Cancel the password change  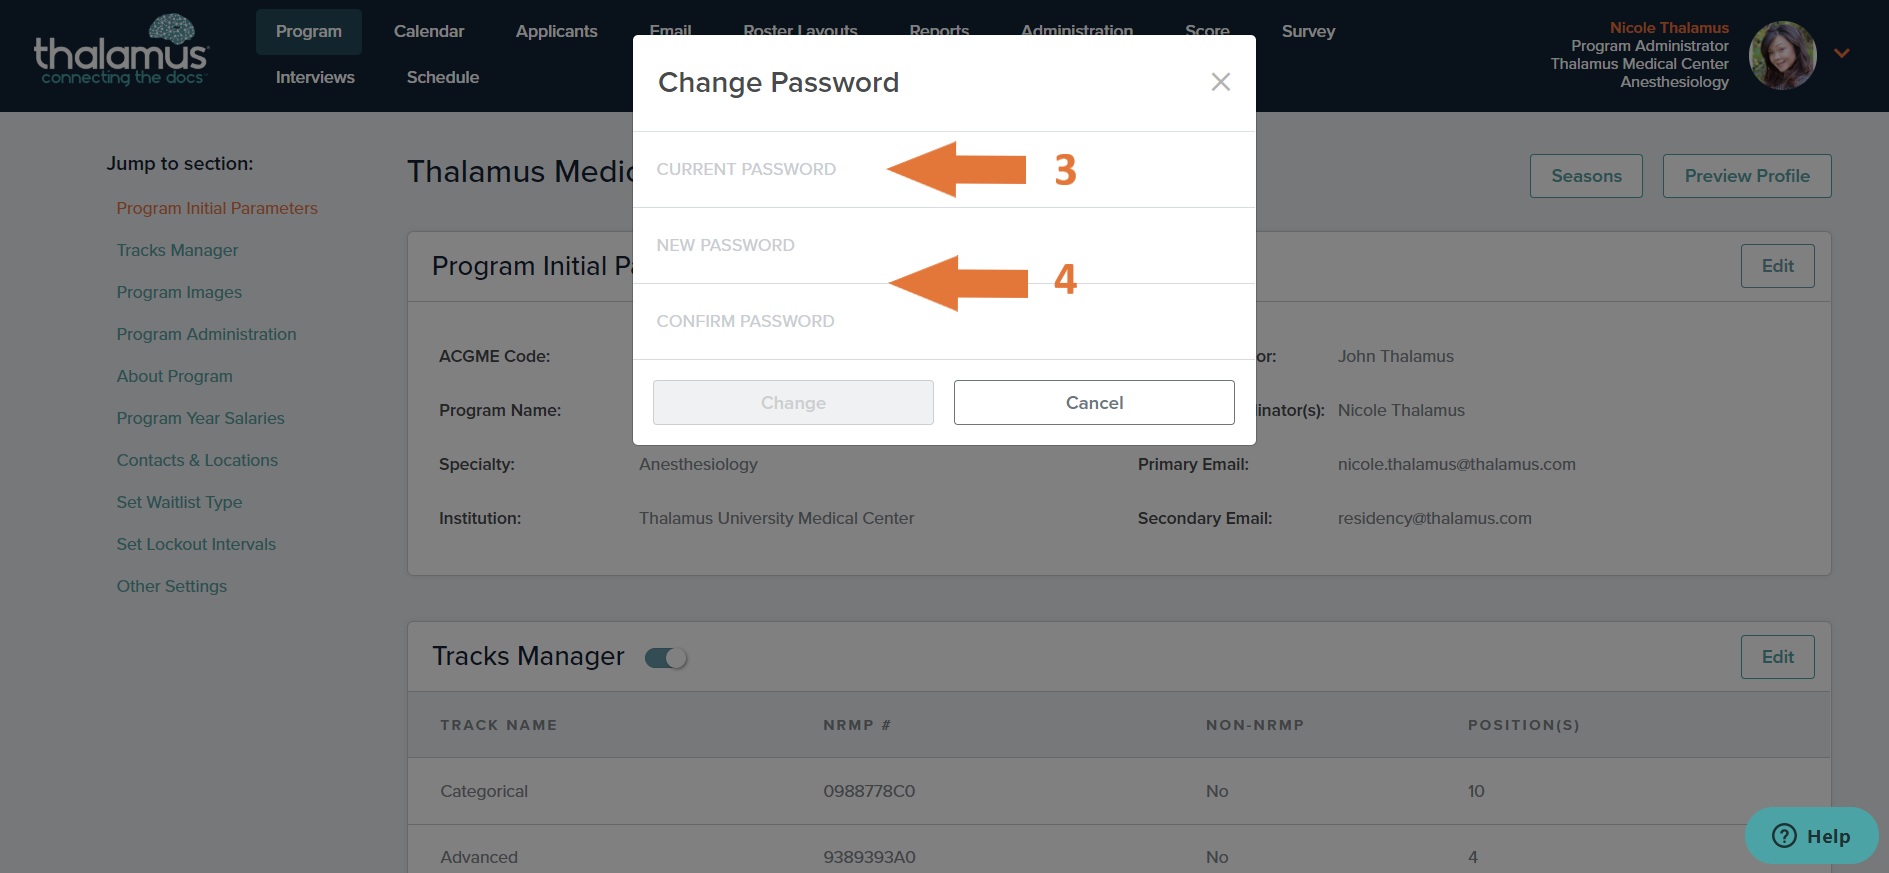click(x=1094, y=402)
